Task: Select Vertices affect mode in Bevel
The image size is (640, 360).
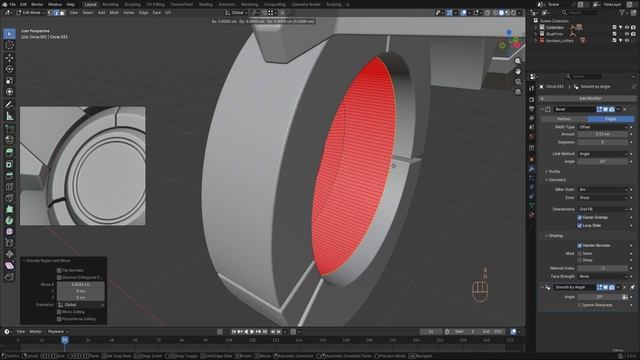Action: 564,119
